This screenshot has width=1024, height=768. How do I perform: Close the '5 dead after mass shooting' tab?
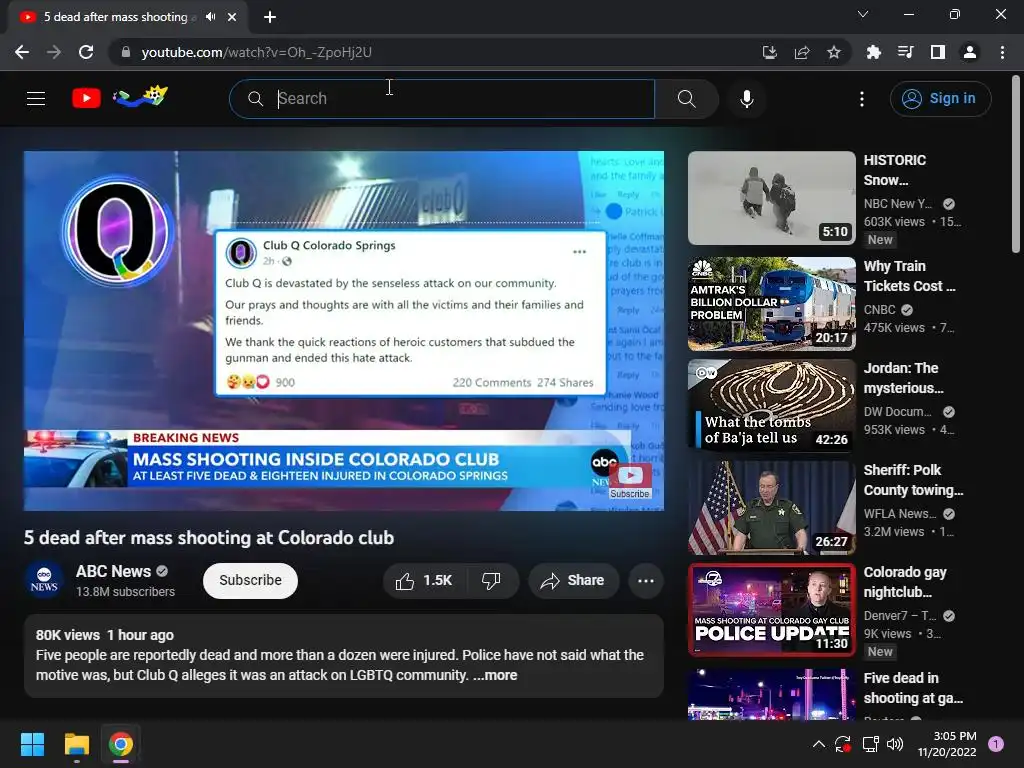click(x=232, y=17)
